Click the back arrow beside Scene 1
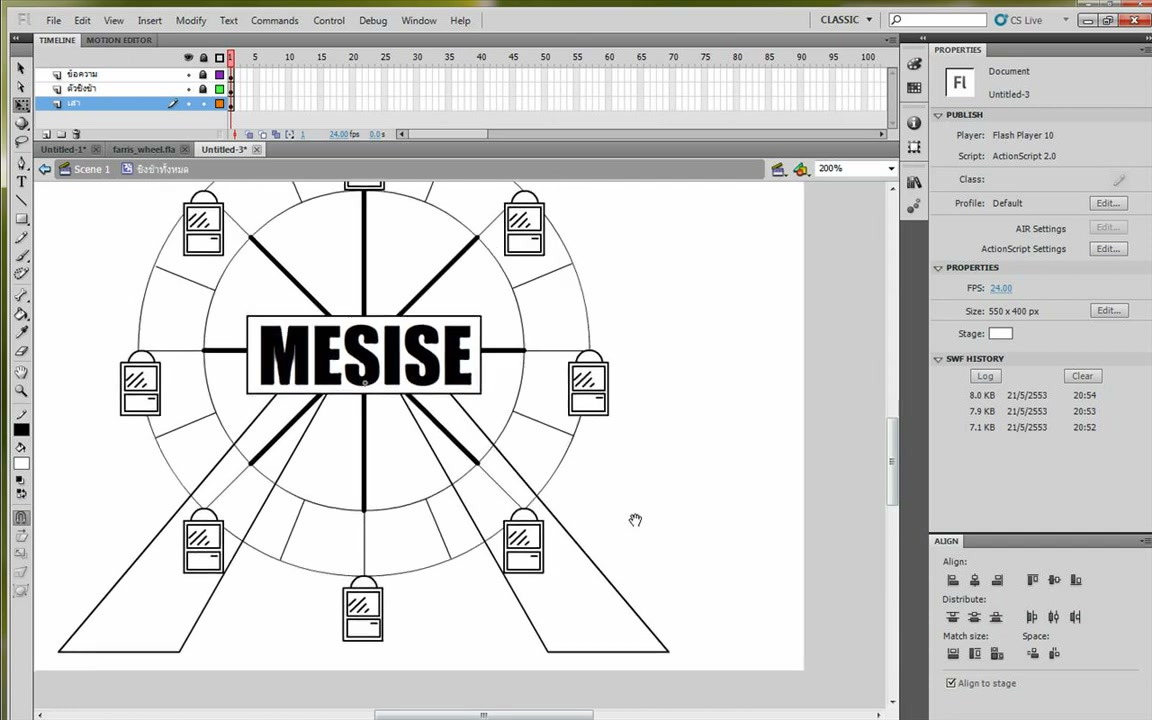1152x720 pixels. pos(45,169)
